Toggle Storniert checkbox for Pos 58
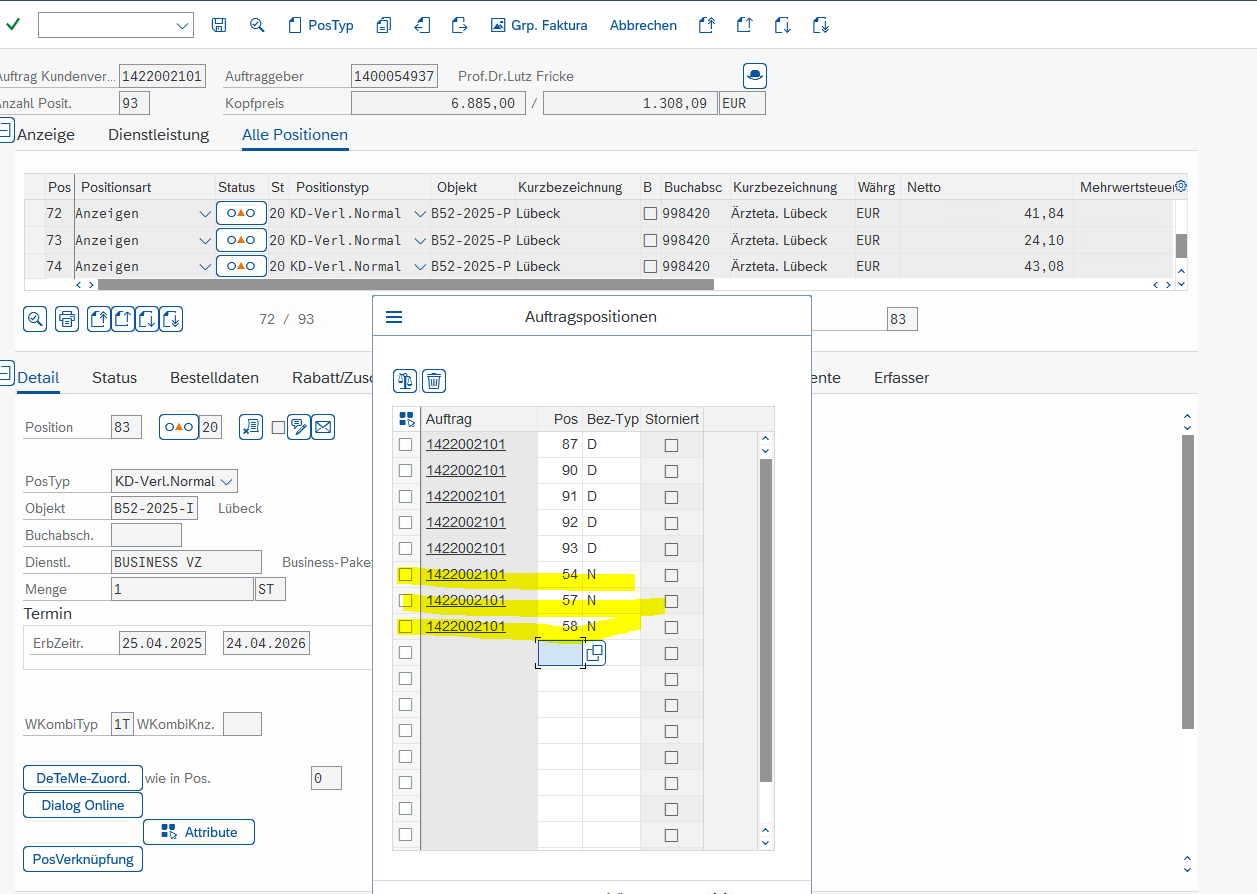The image size is (1257, 894). pyautogui.click(x=671, y=627)
